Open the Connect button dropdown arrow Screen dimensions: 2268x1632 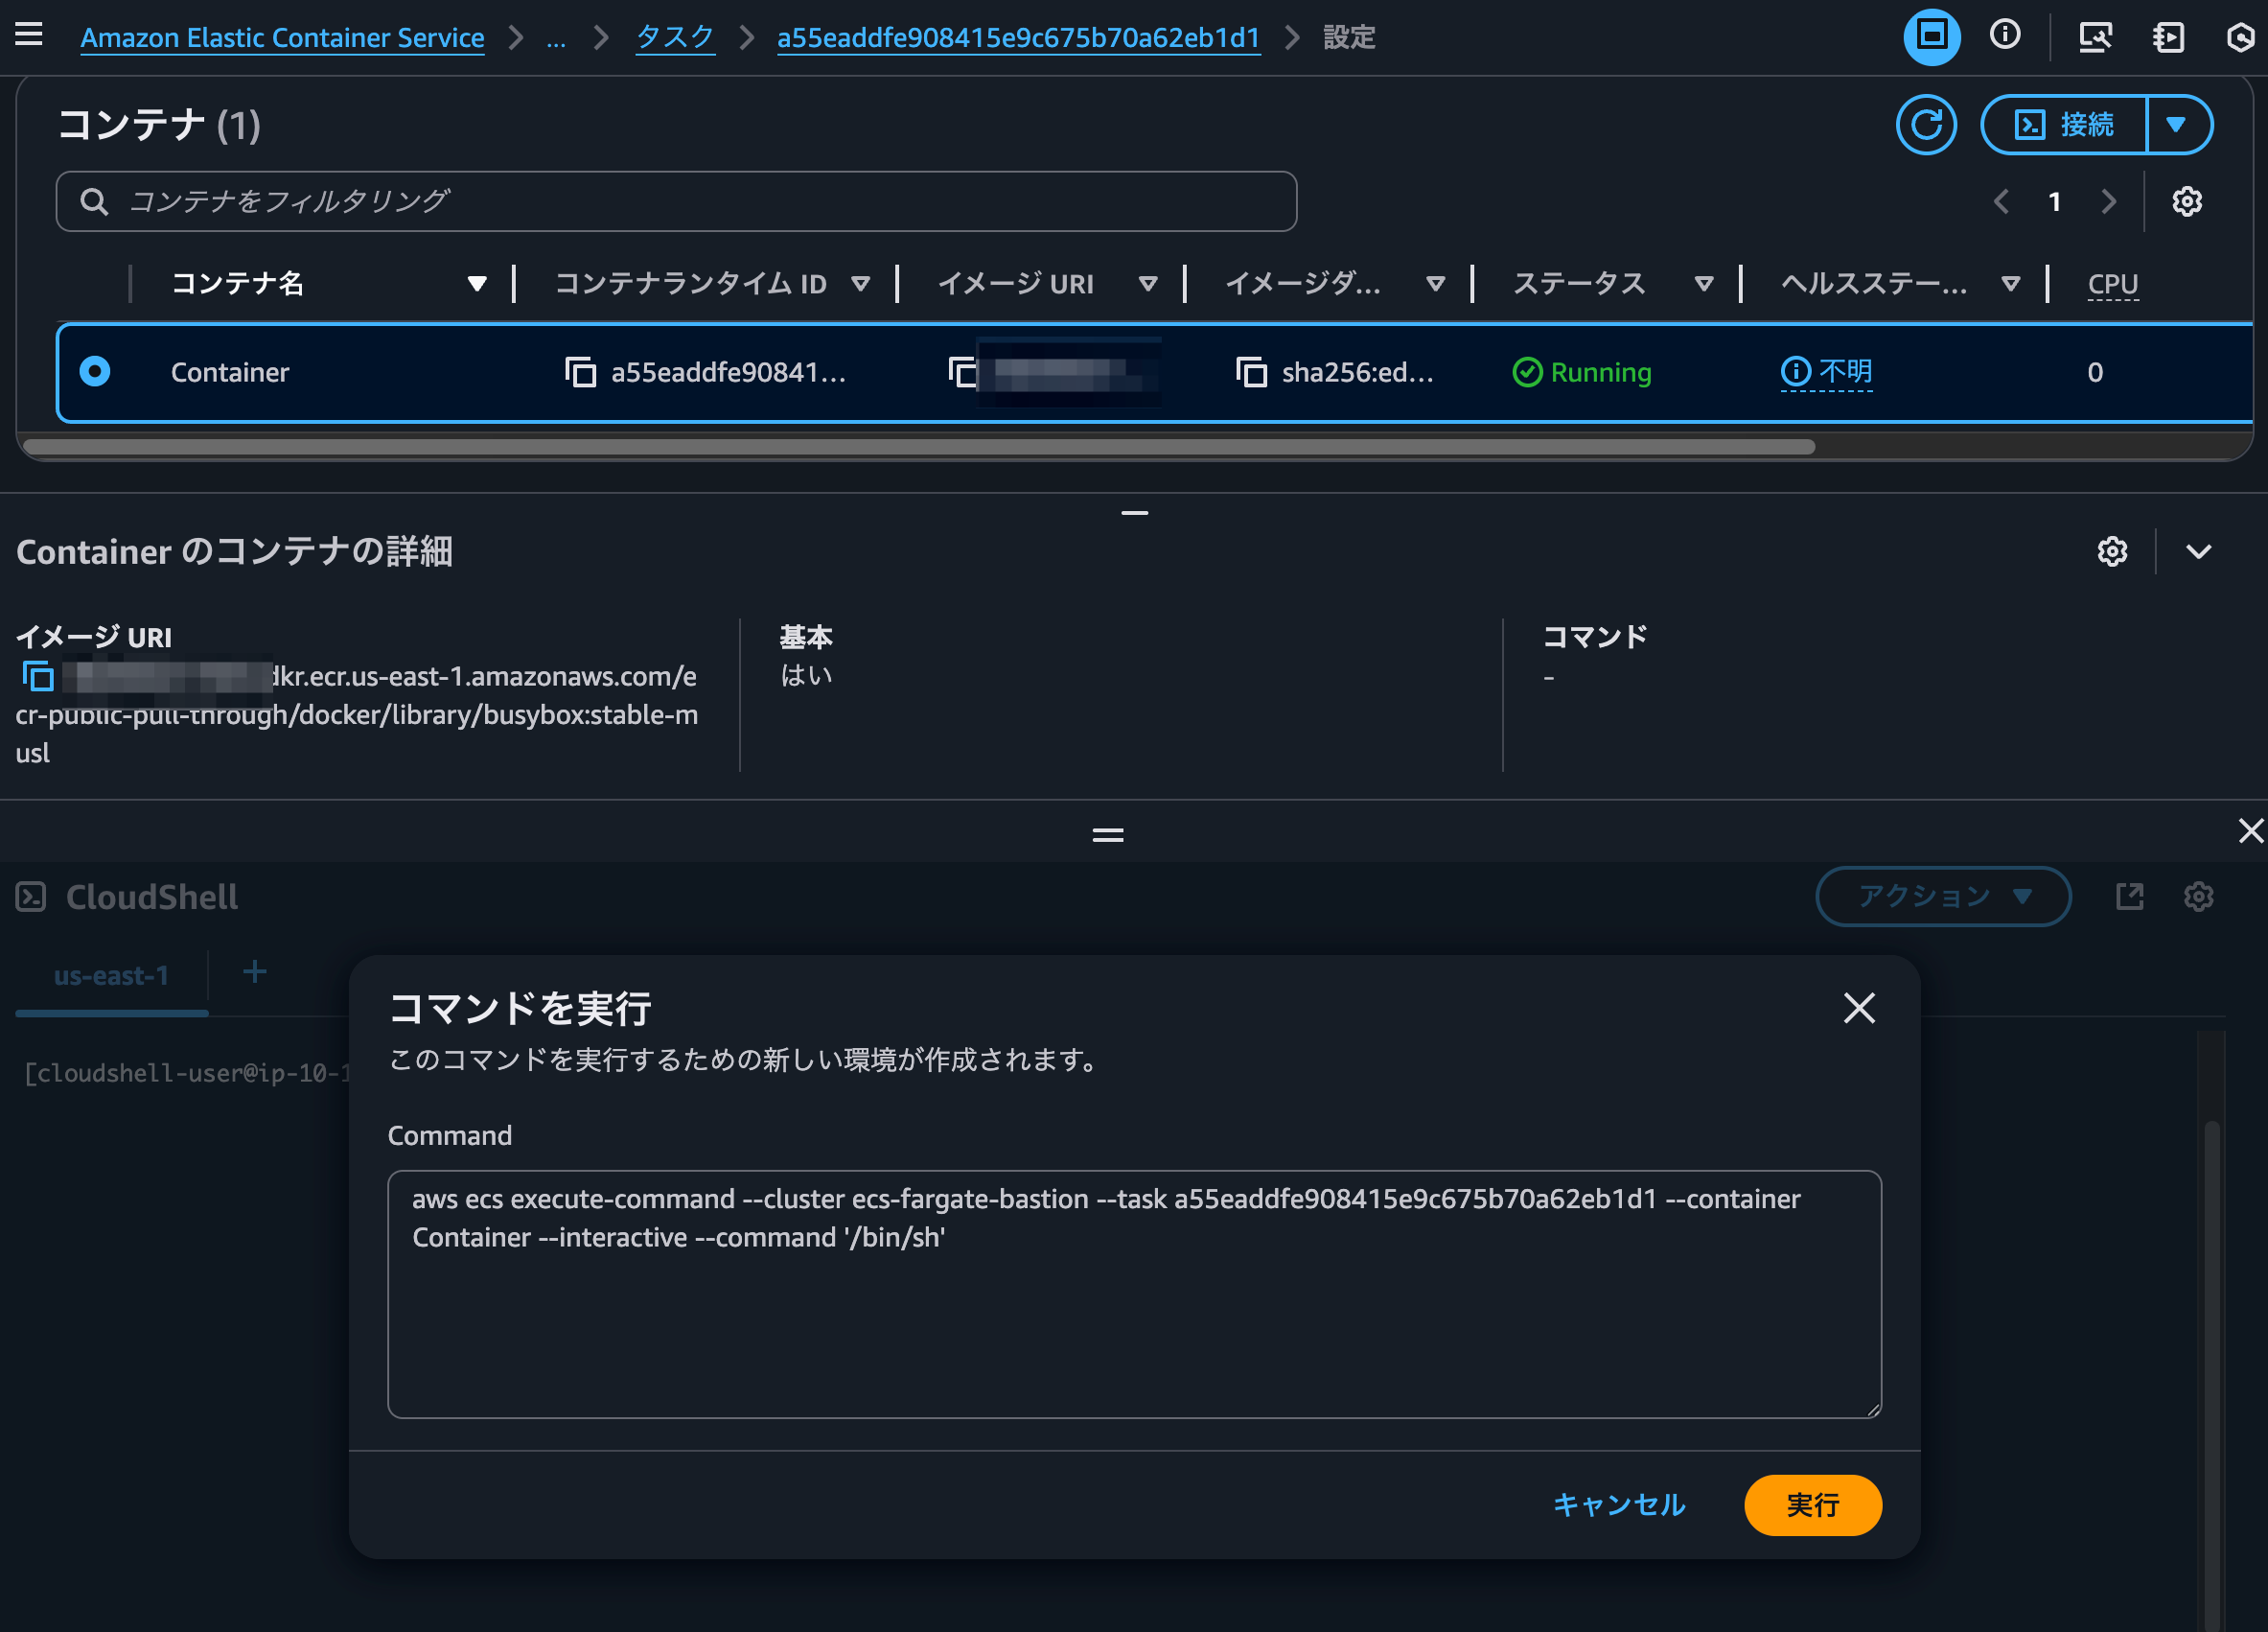(x=2177, y=125)
